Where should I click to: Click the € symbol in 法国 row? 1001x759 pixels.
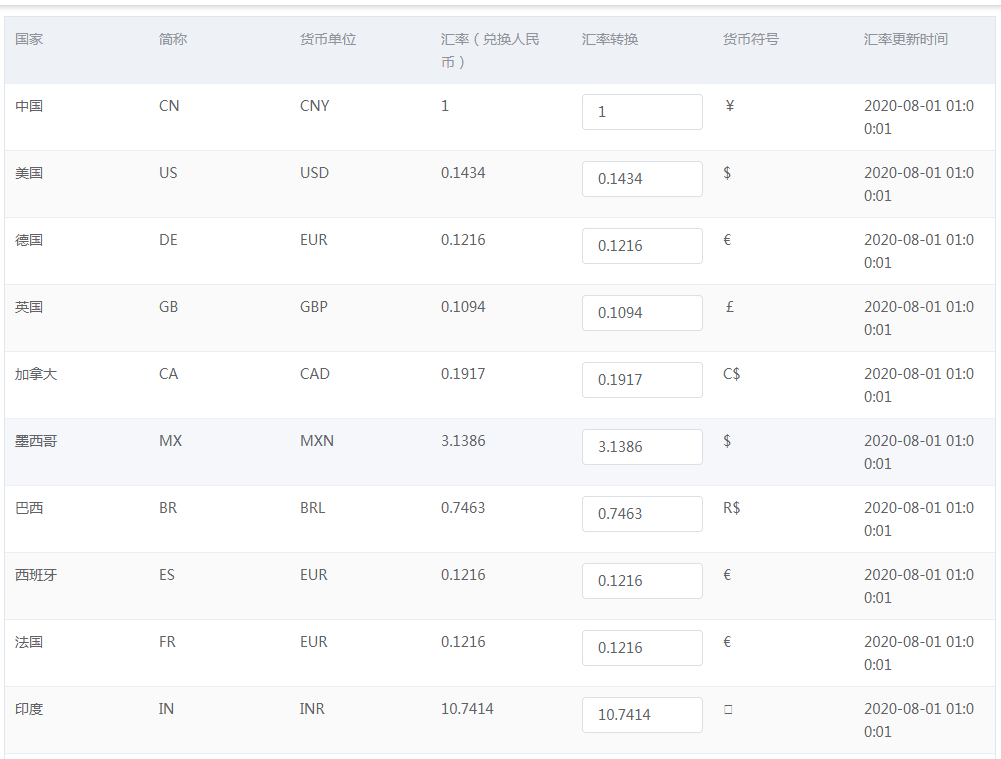click(727, 642)
